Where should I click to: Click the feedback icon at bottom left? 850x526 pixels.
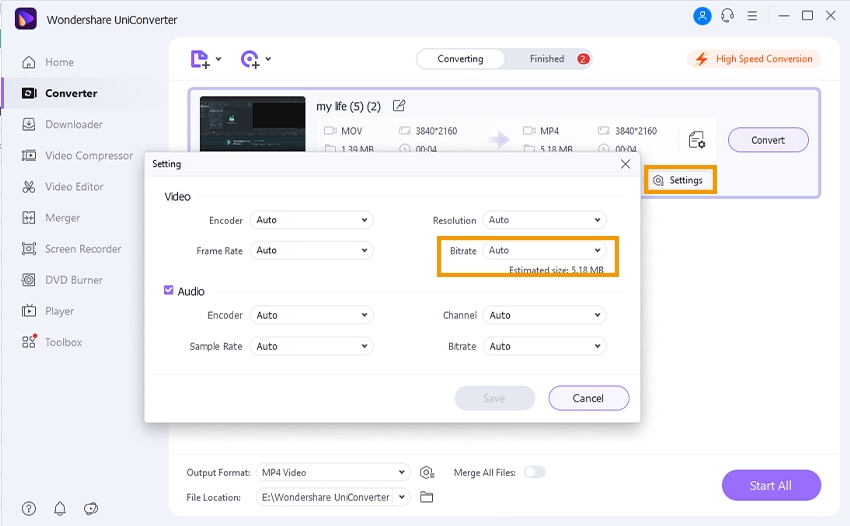click(x=91, y=509)
